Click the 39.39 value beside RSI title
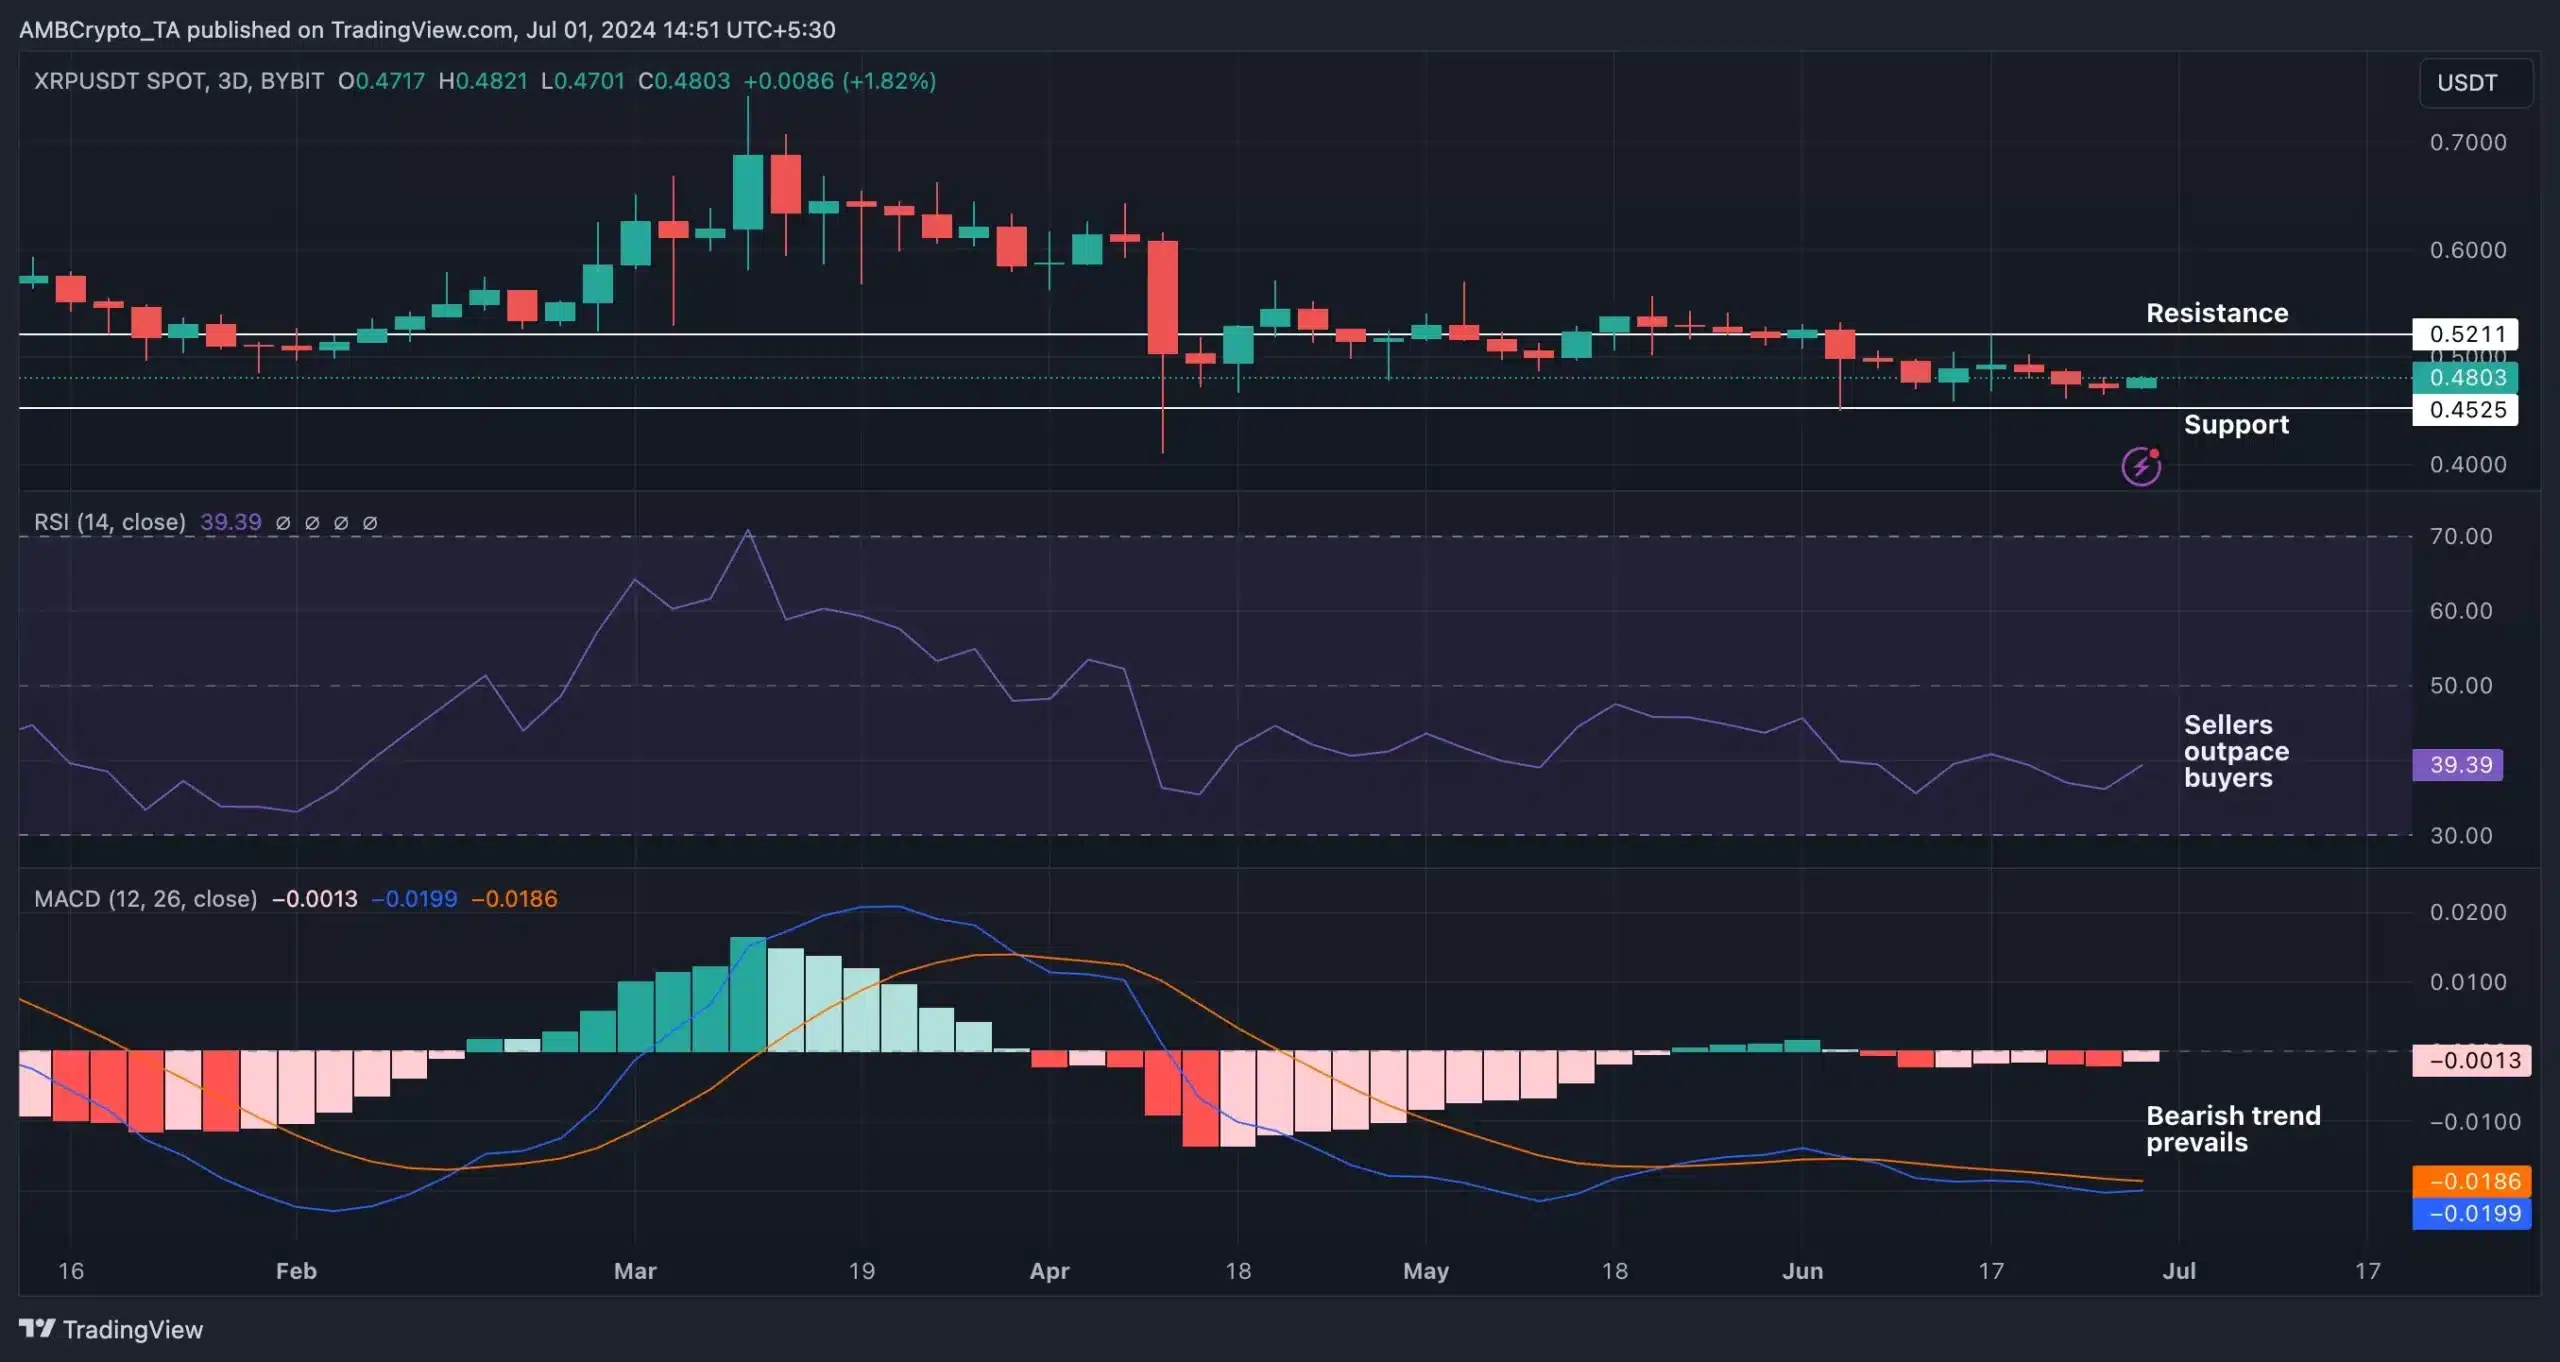This screenshot has width=2560, height=1362. [x=231, y=522]
